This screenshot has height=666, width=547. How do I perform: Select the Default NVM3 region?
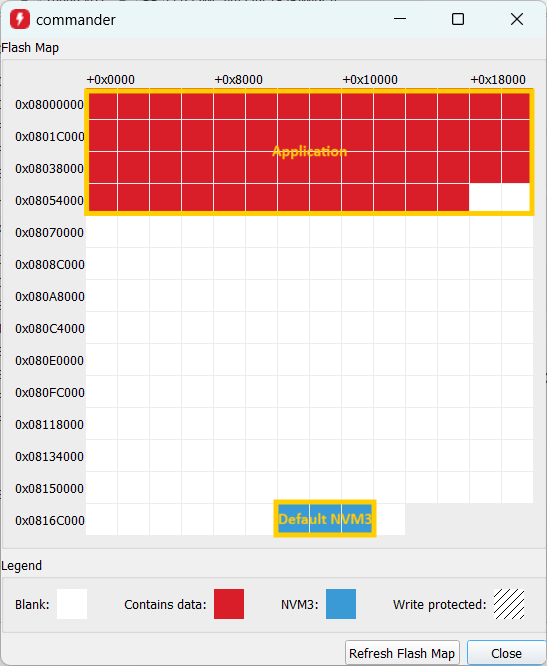(325, 519)
